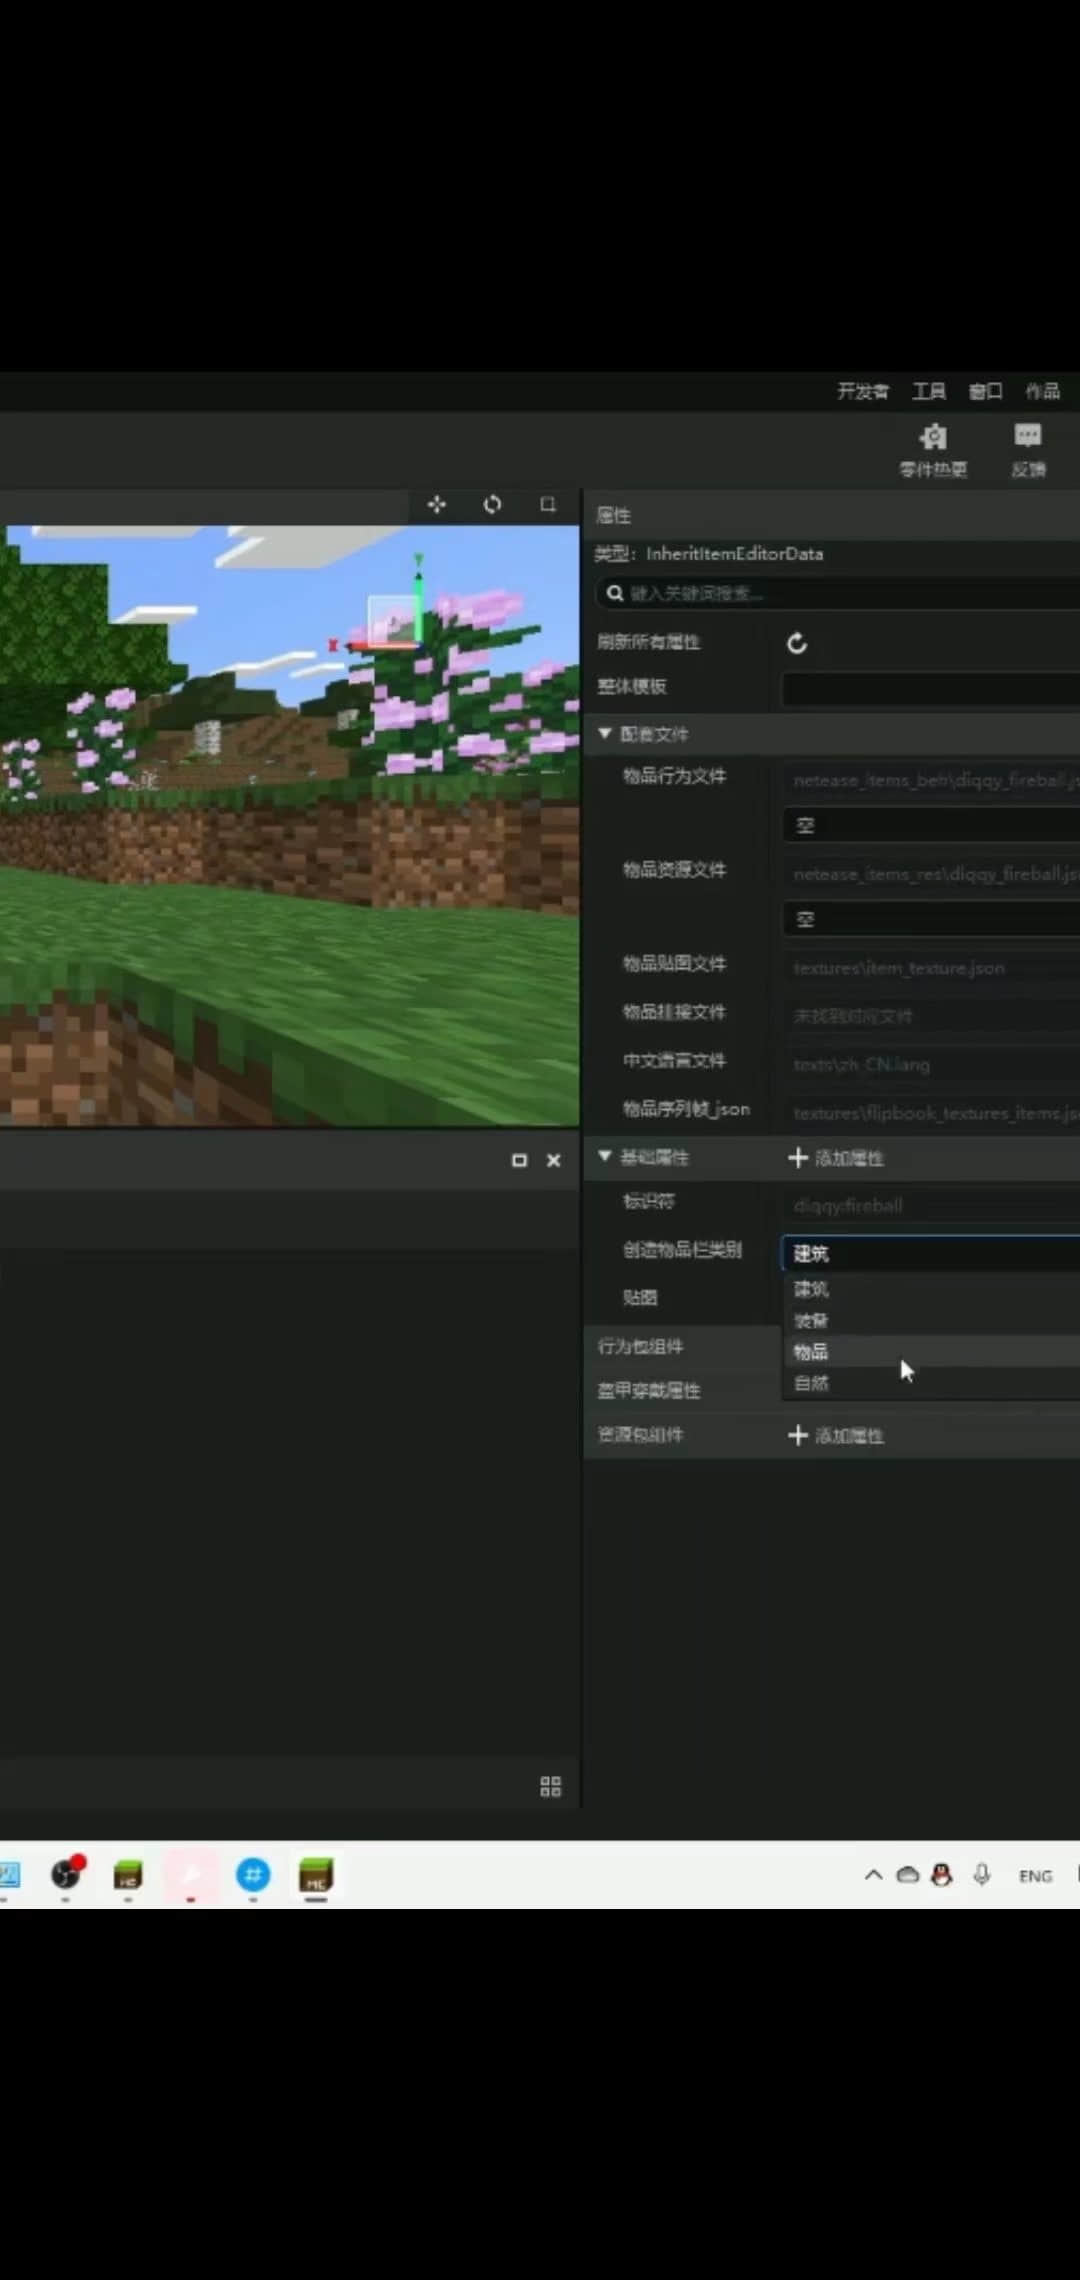The width and height of the screenshot is (1080, 2280).
Task: Click the property keyword search field
Action: [x=840, y=594]
